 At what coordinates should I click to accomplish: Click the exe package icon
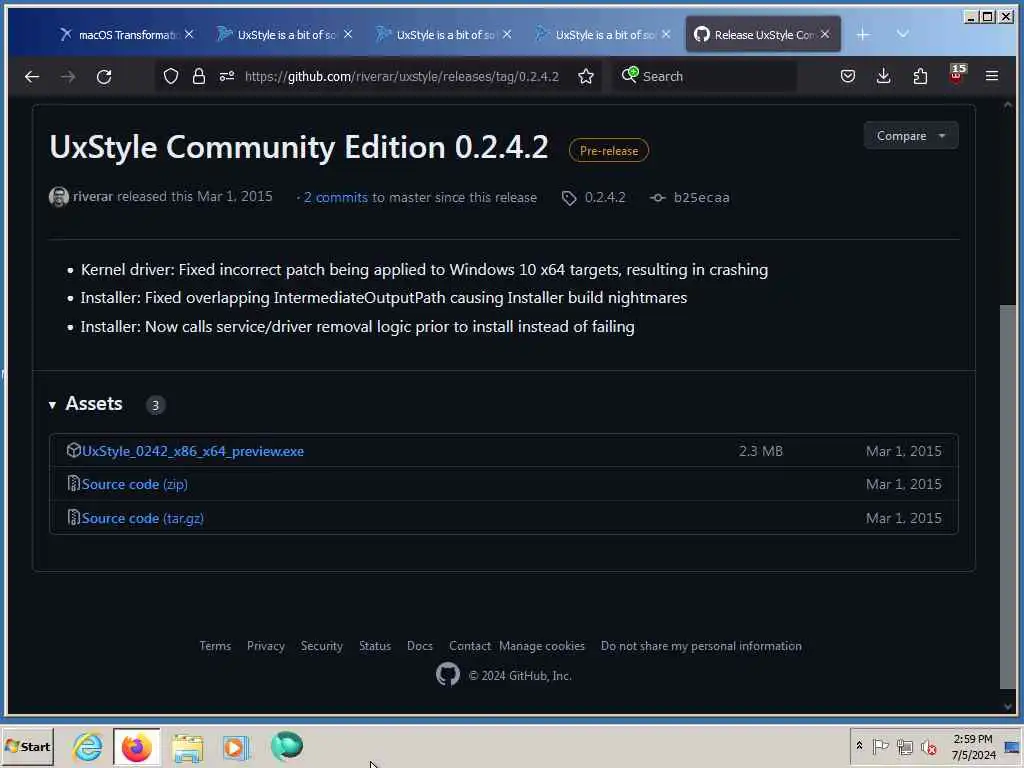pos(73,450)
